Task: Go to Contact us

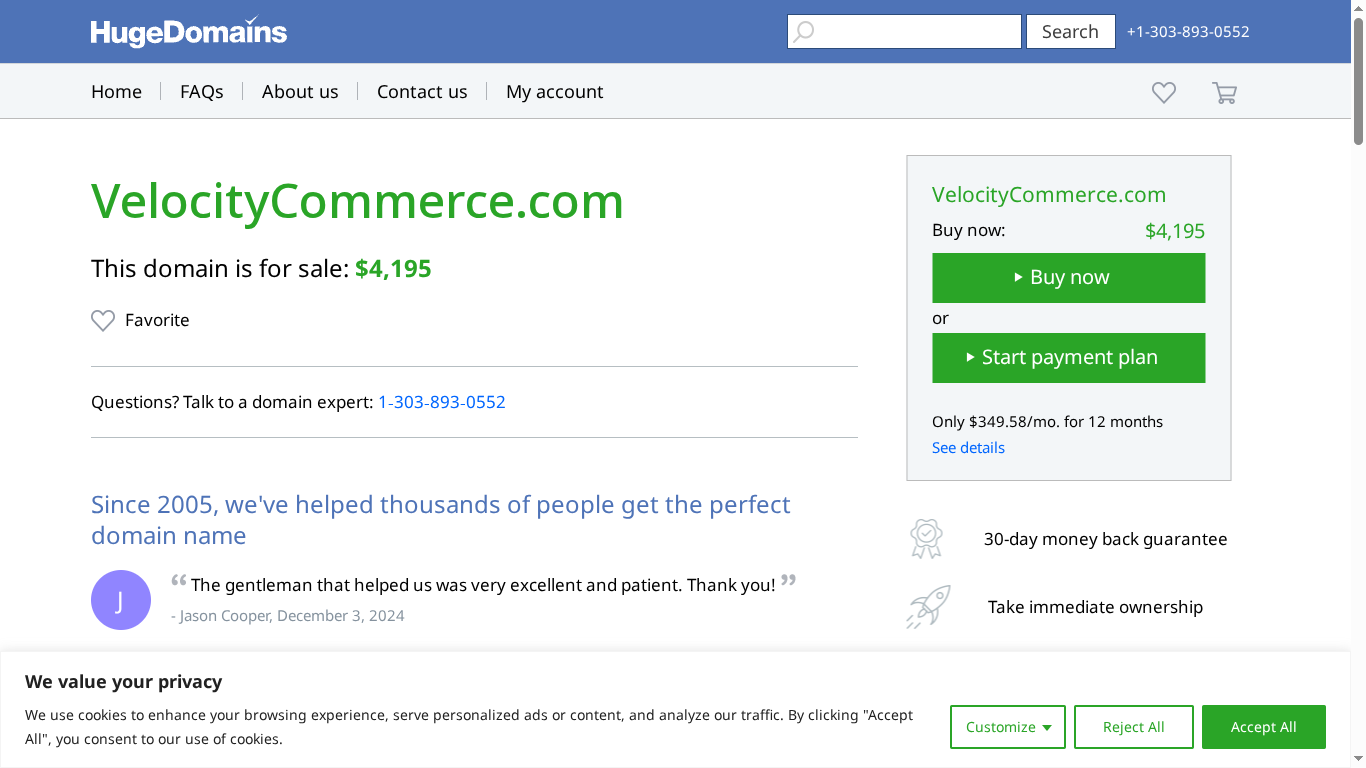Action: pos(422,91)
